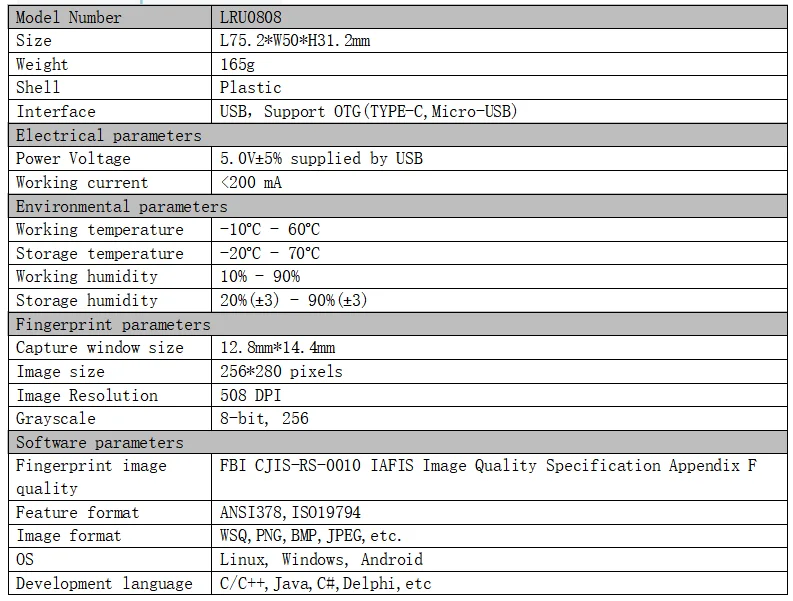Click the Development language value cell

[x=499, y=583]
